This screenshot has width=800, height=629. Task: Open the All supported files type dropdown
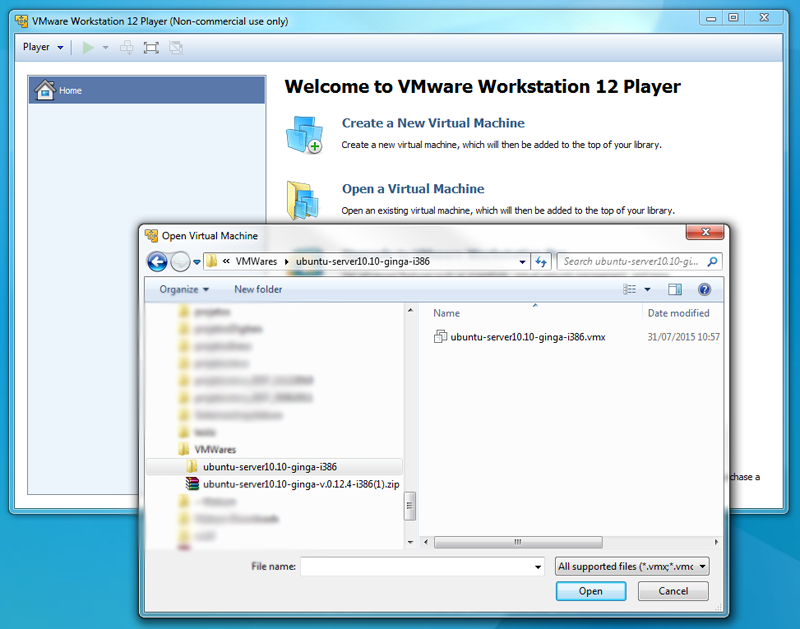tap(632, 566)
